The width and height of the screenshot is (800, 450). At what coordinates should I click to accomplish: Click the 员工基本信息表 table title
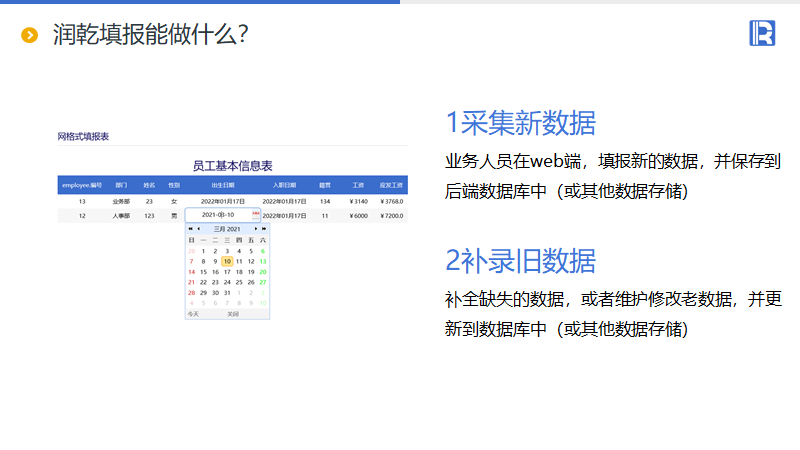click(233, 166)
